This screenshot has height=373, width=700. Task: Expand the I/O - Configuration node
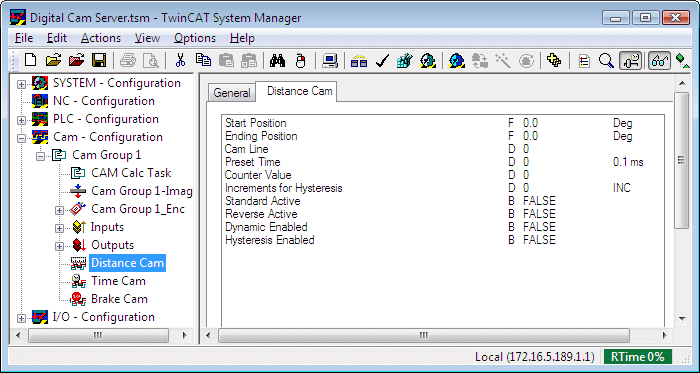click(x=21, y=318)
